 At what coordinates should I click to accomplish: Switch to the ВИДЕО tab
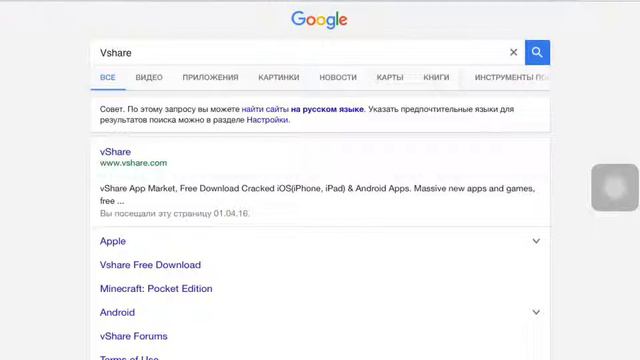(x=149, y=77)
